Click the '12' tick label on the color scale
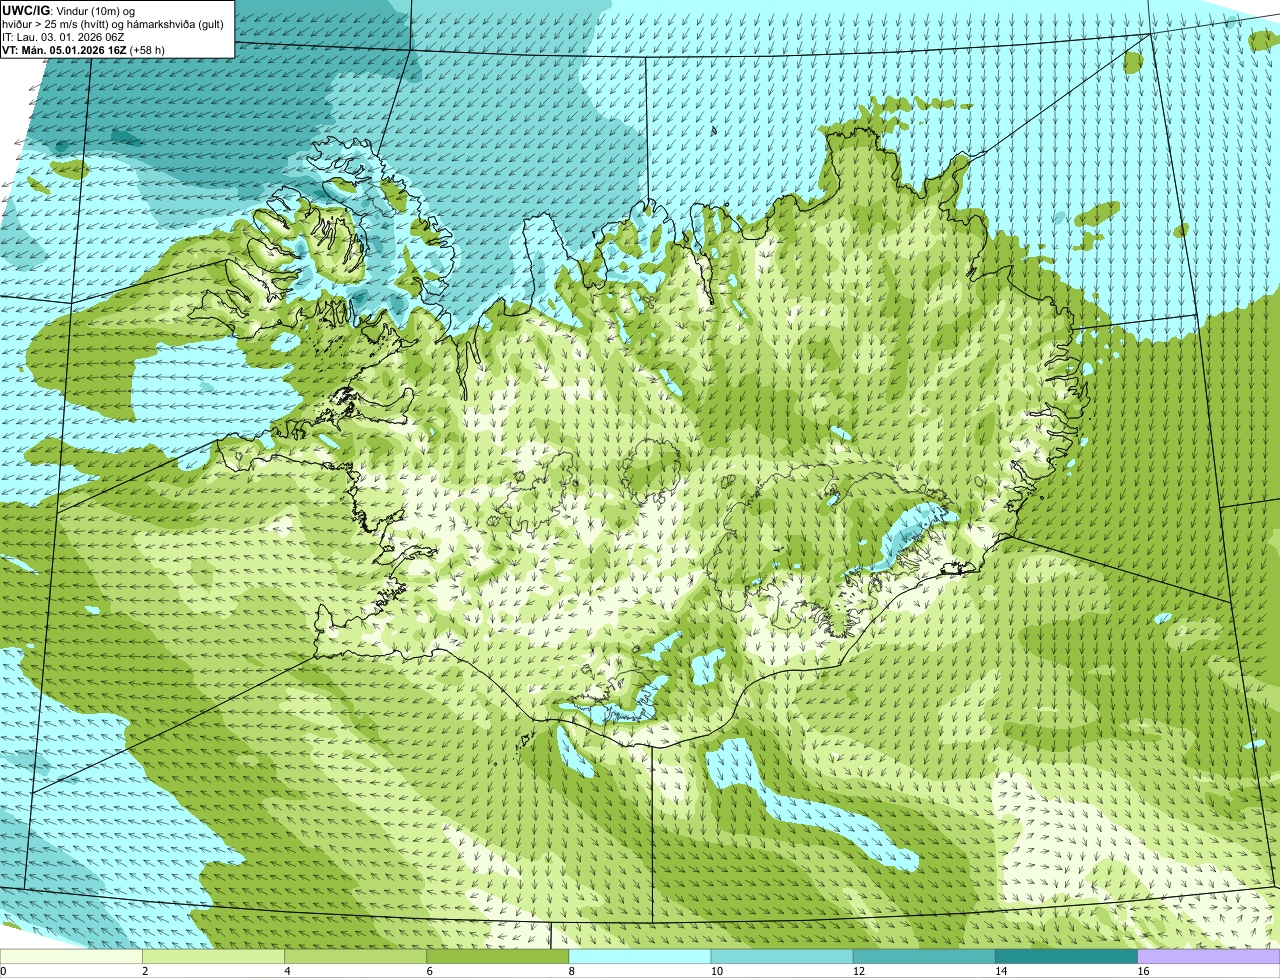The width and height of the screenshot is (1280, 978). pyautogui.click(x=858, y=971)
